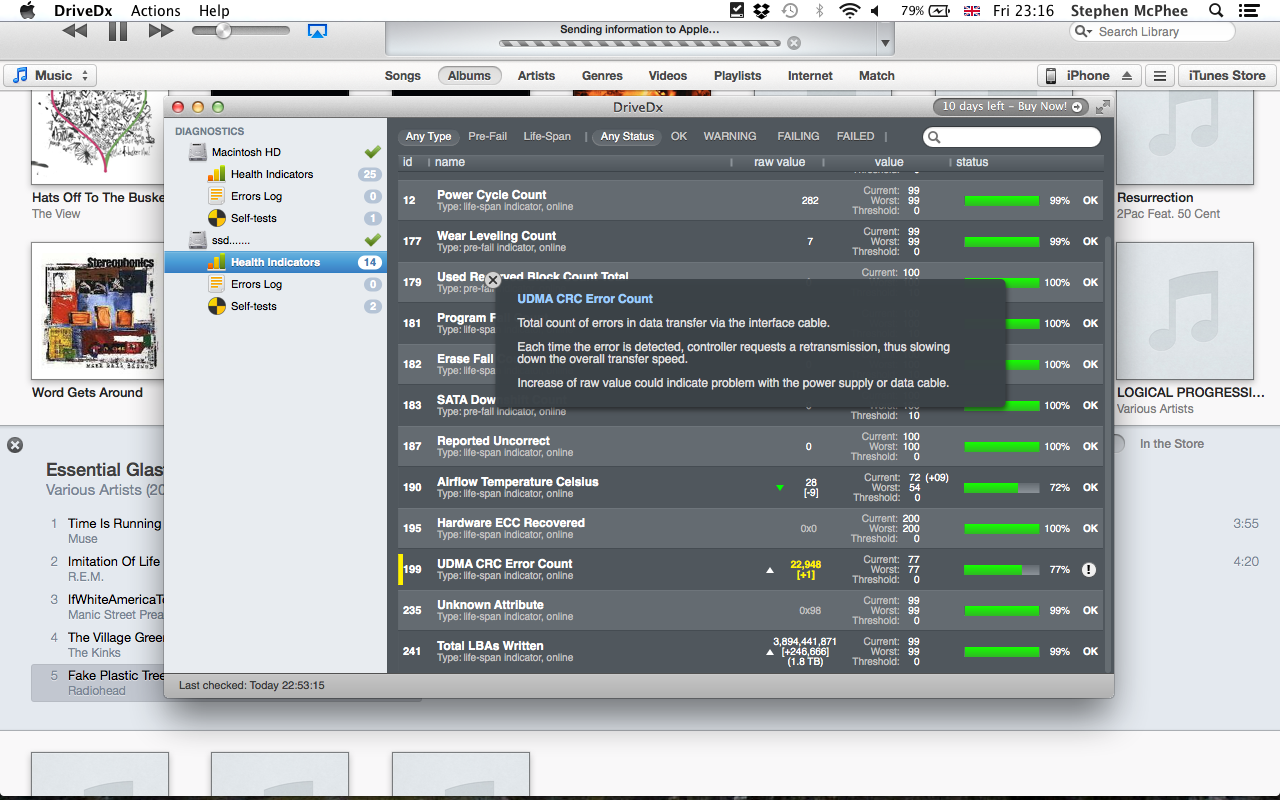Sort by raw value column header
The image size is (1280, 800).
click(x=779, y=162)
